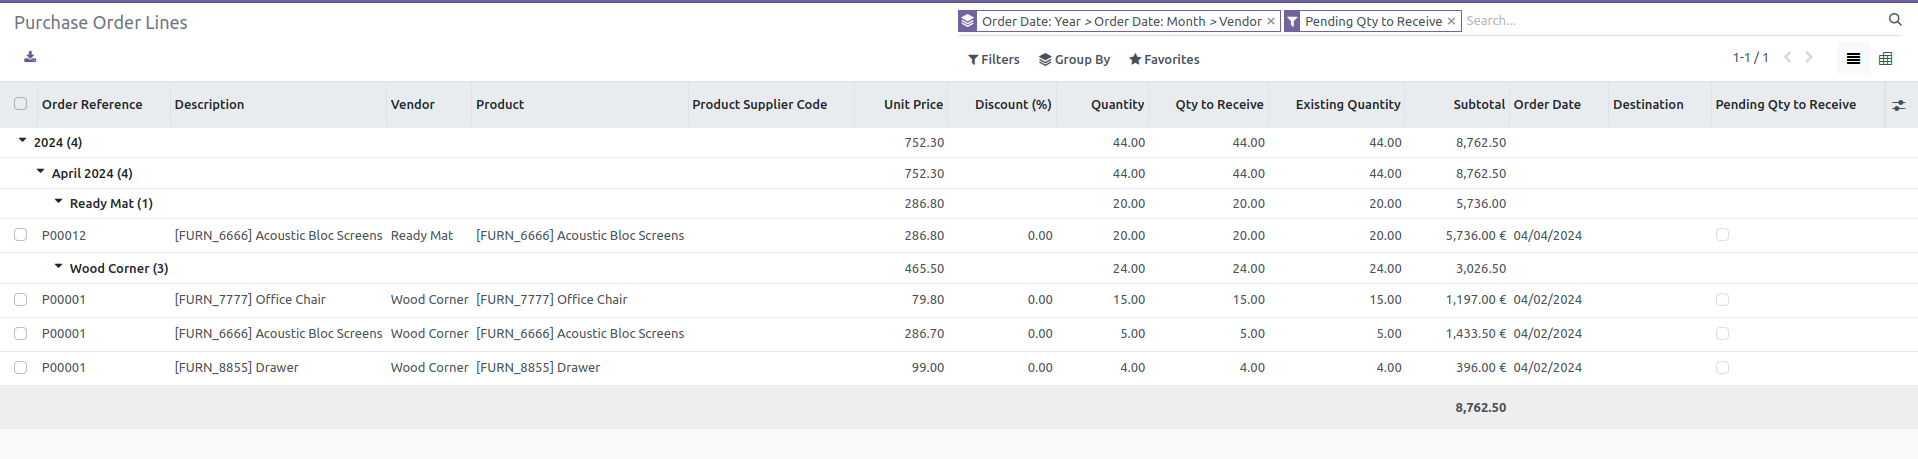Viewport: 1918px width, 459px height.
Task: Open the Filters menu
Action: pyautogui.click(x=994, y=60)
